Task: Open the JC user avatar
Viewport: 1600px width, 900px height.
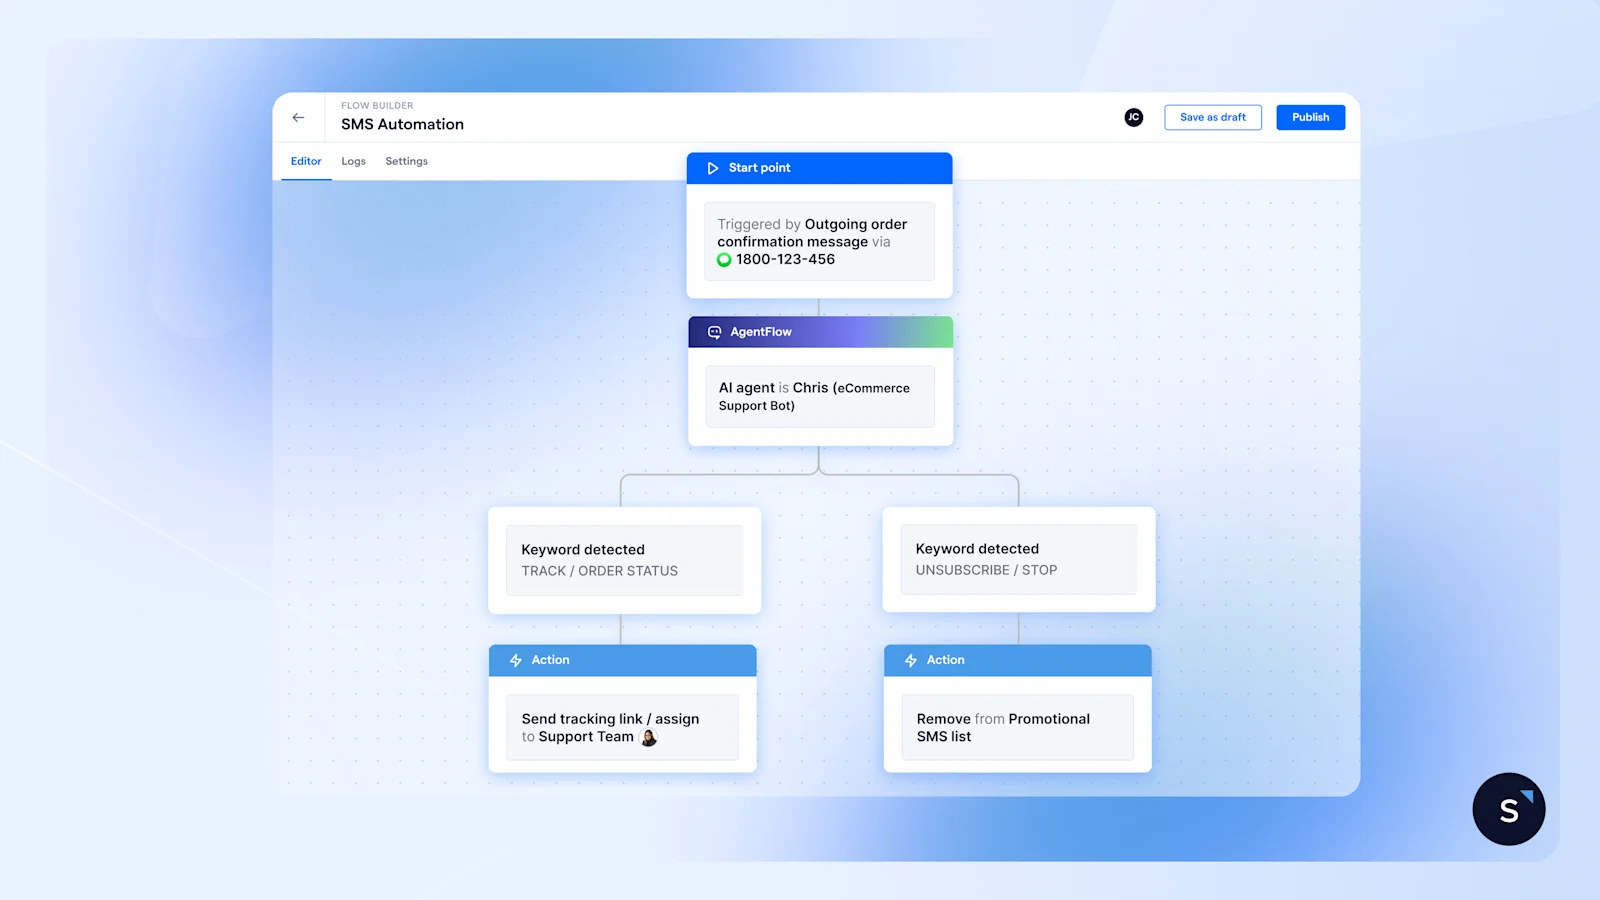Action: point(1133,117)
